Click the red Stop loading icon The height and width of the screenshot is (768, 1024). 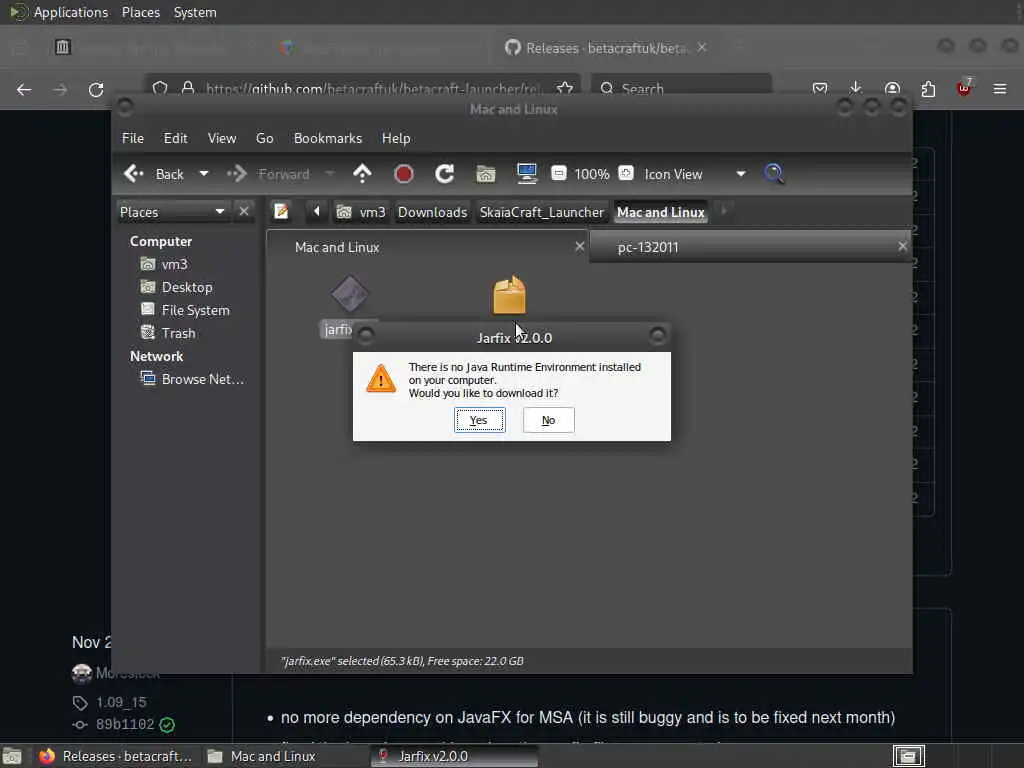coord(404,174)
